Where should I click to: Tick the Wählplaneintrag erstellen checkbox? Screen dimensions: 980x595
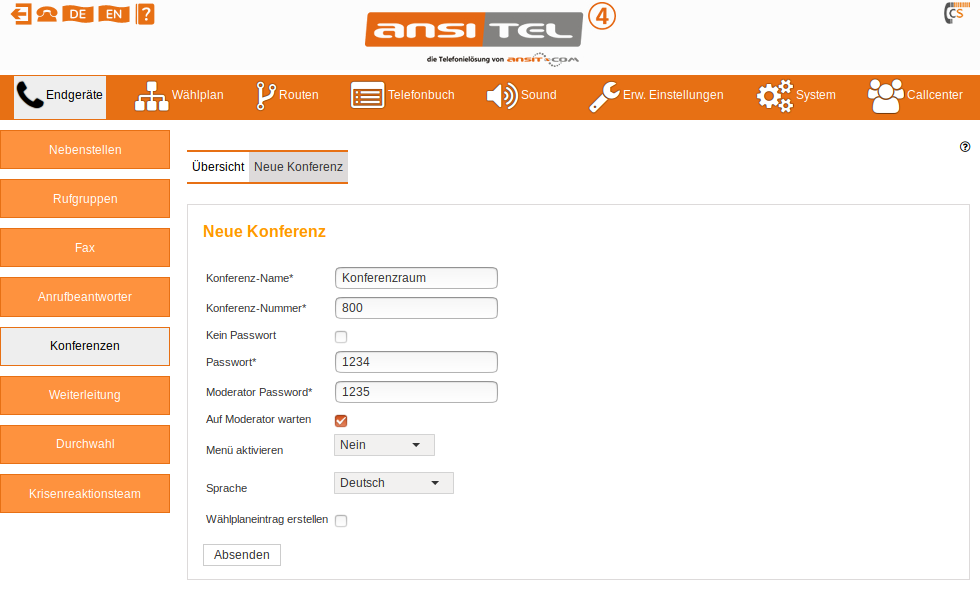point(341,521)
